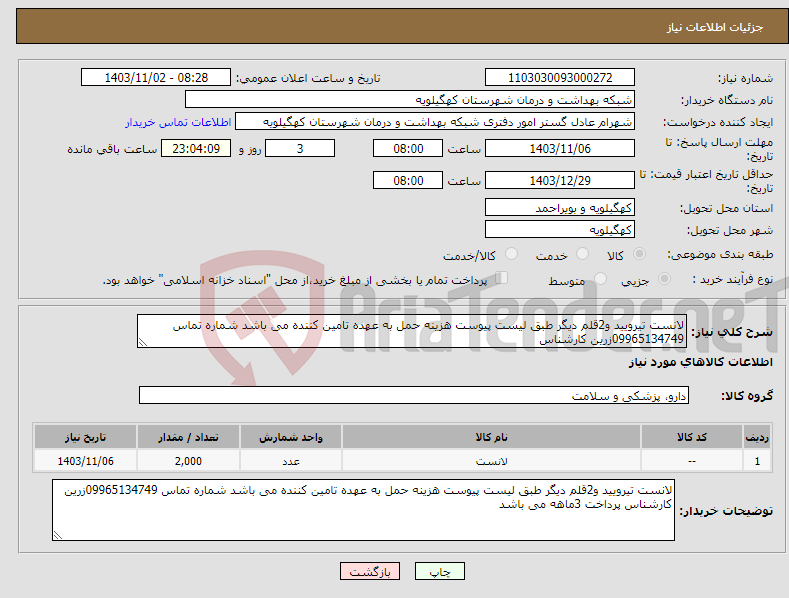Click the remaining days field showing 3
The height and width of the screenshot is (598, 789).
tap(300, 148)
